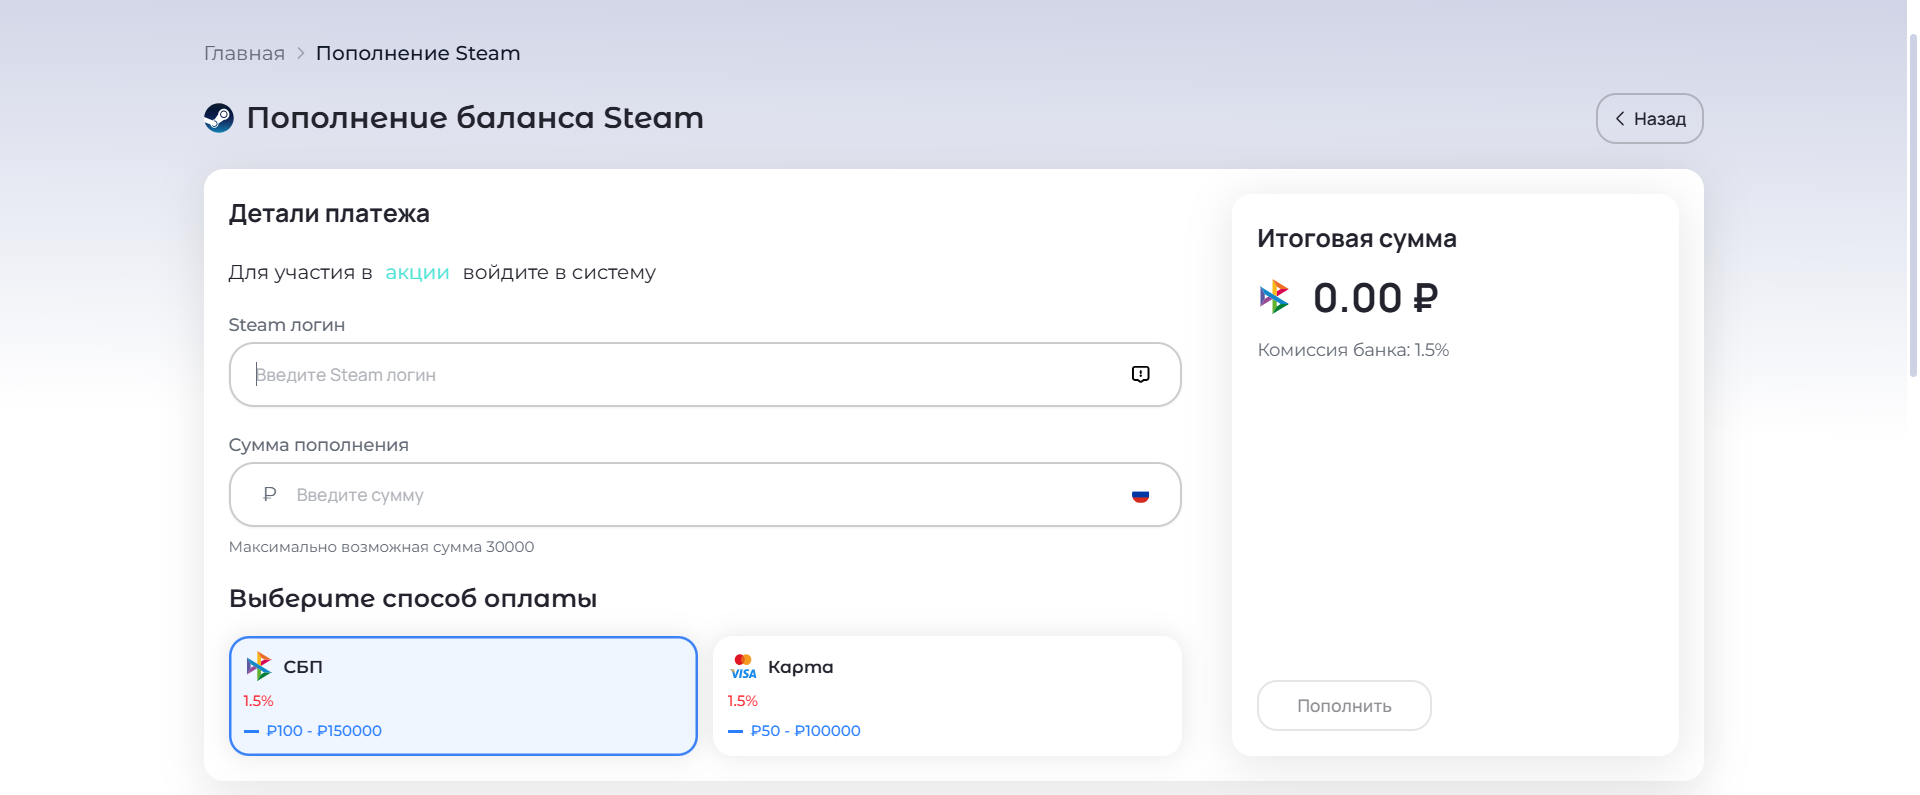
Task: Focus the Введите сумму amount field
Action: point(705,494)
